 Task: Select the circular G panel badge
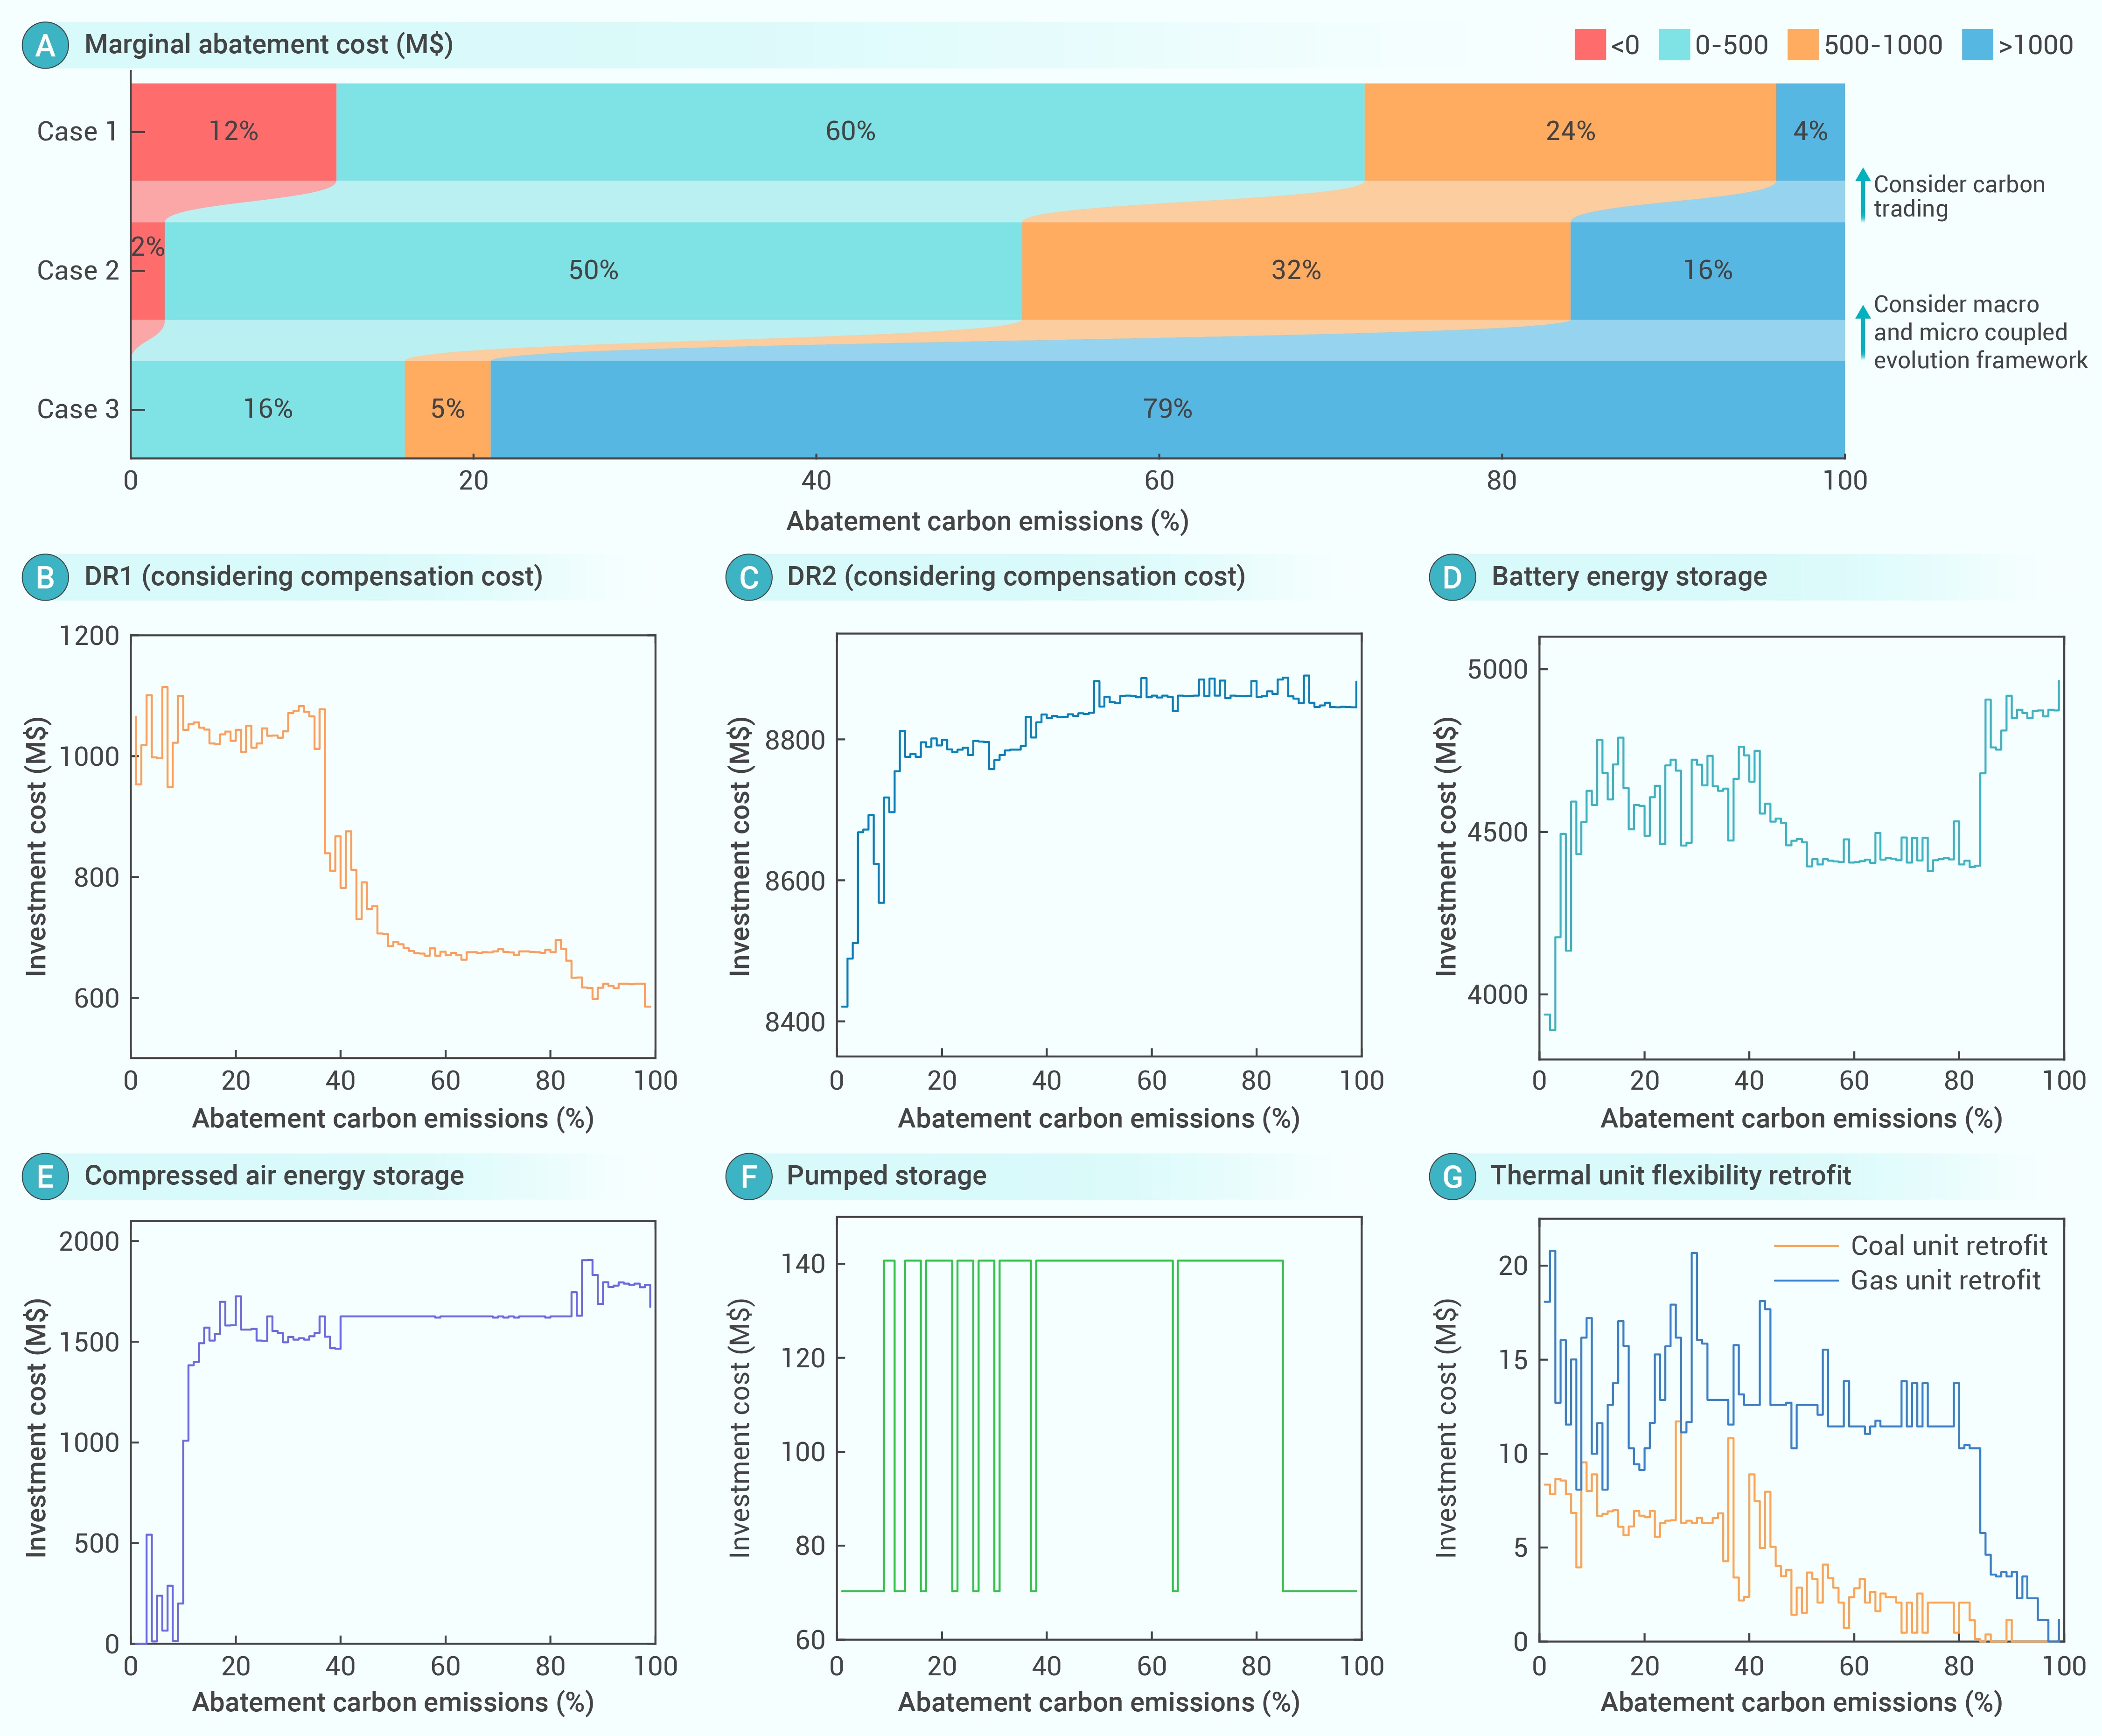[1453, 1176]
